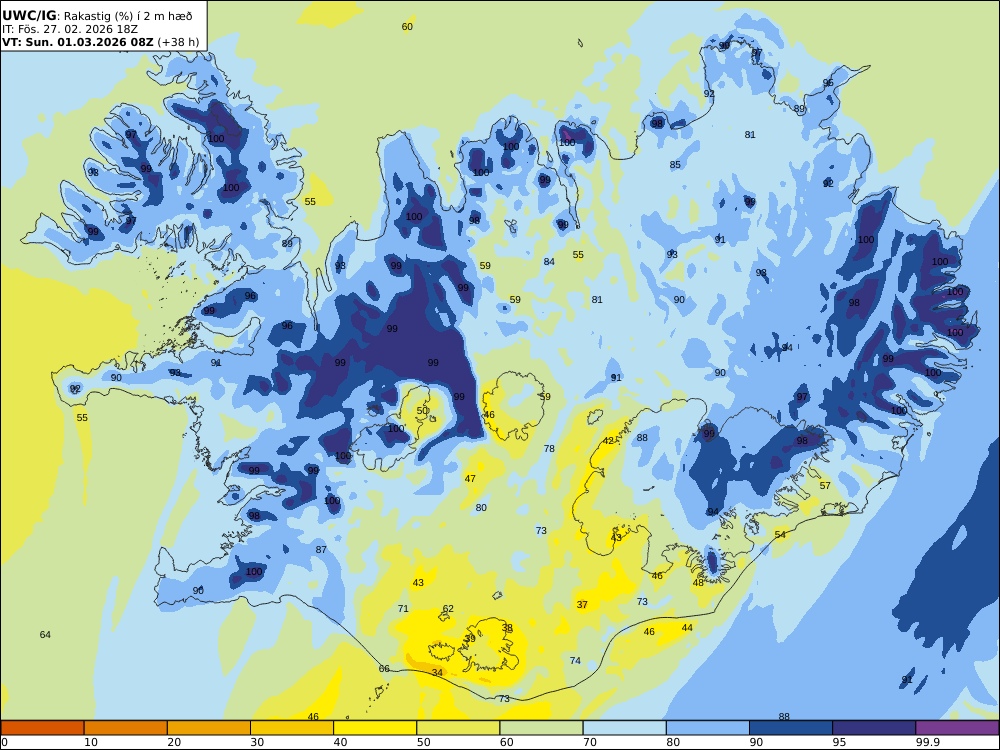1000x750 pixels.
Task: Click the purple above-99.9 legend swatch
Action: click(x=957, y=728)
